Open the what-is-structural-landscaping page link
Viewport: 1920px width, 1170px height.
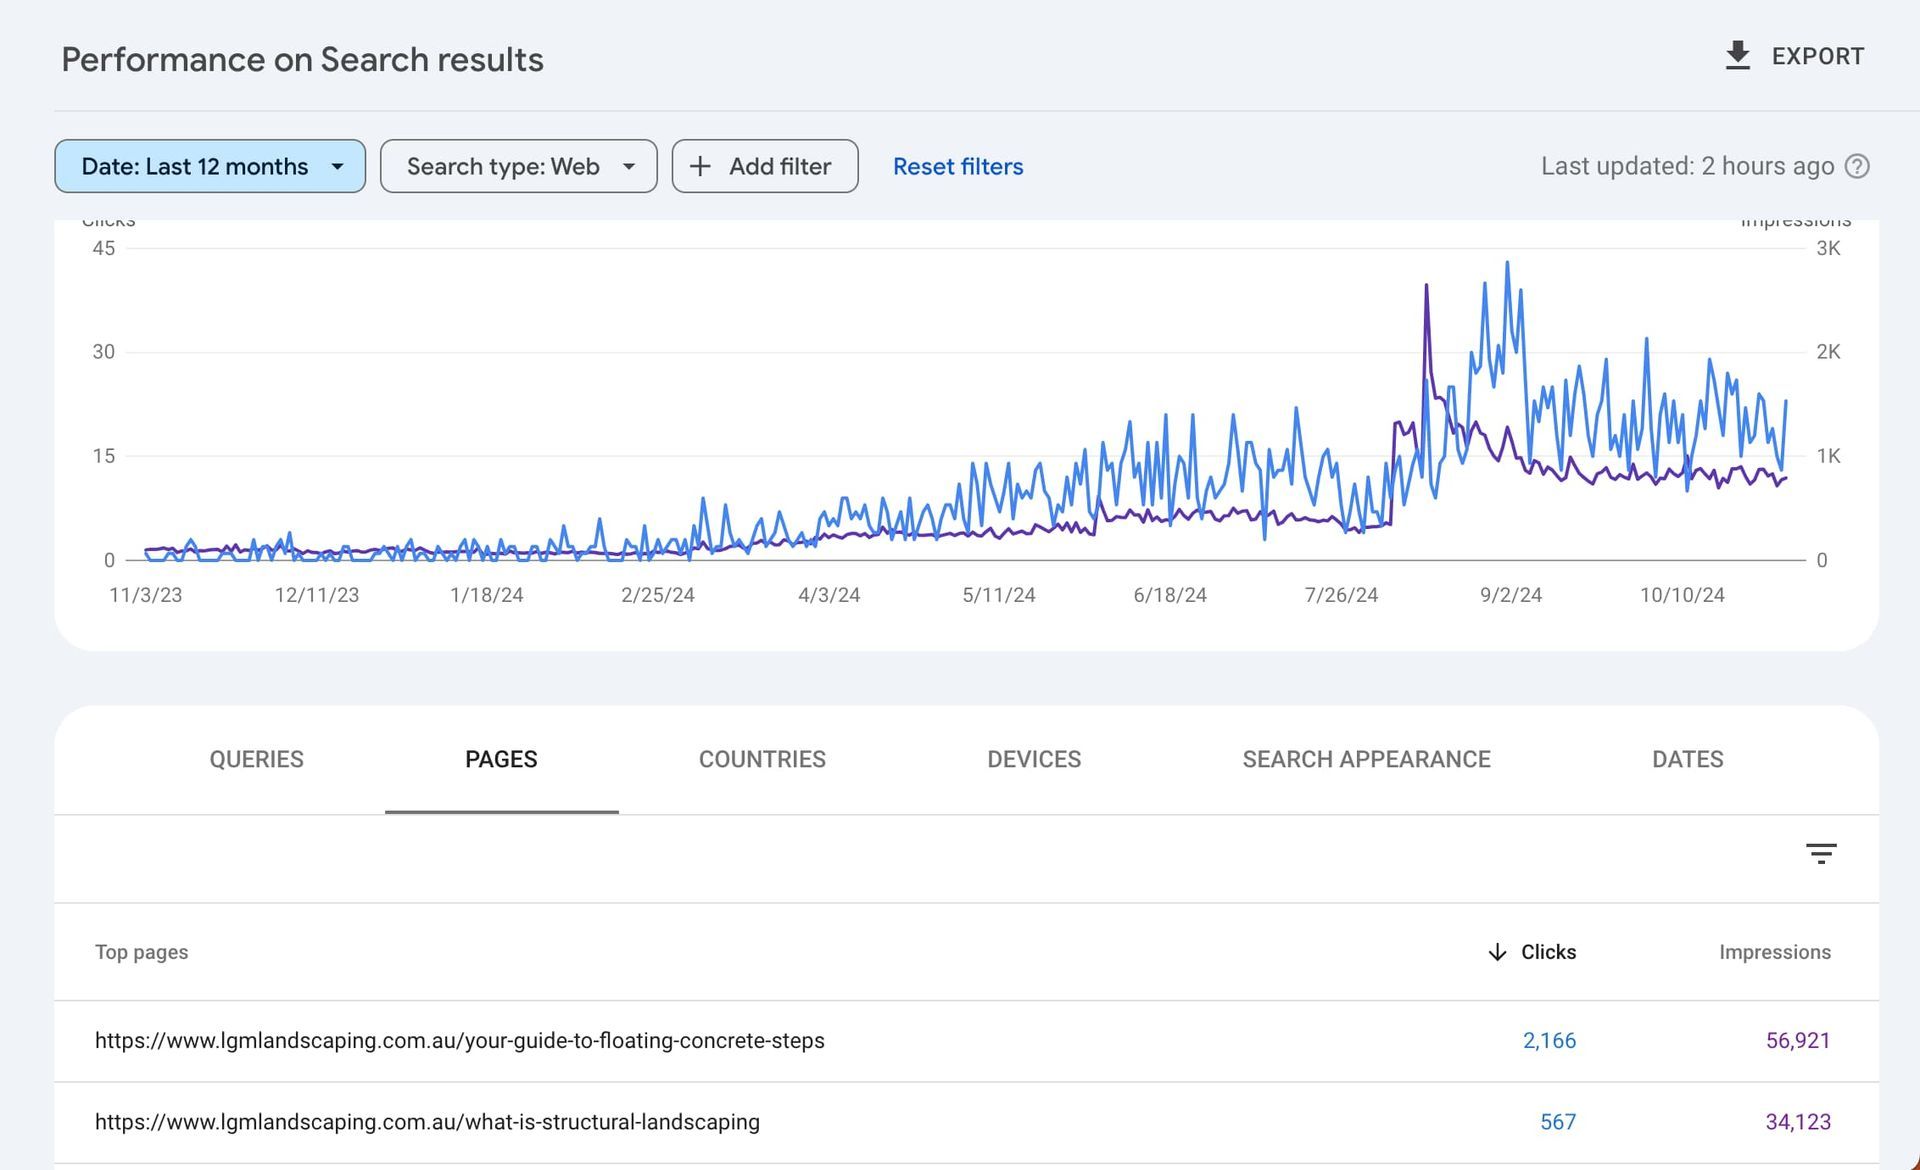(427, 1122)
